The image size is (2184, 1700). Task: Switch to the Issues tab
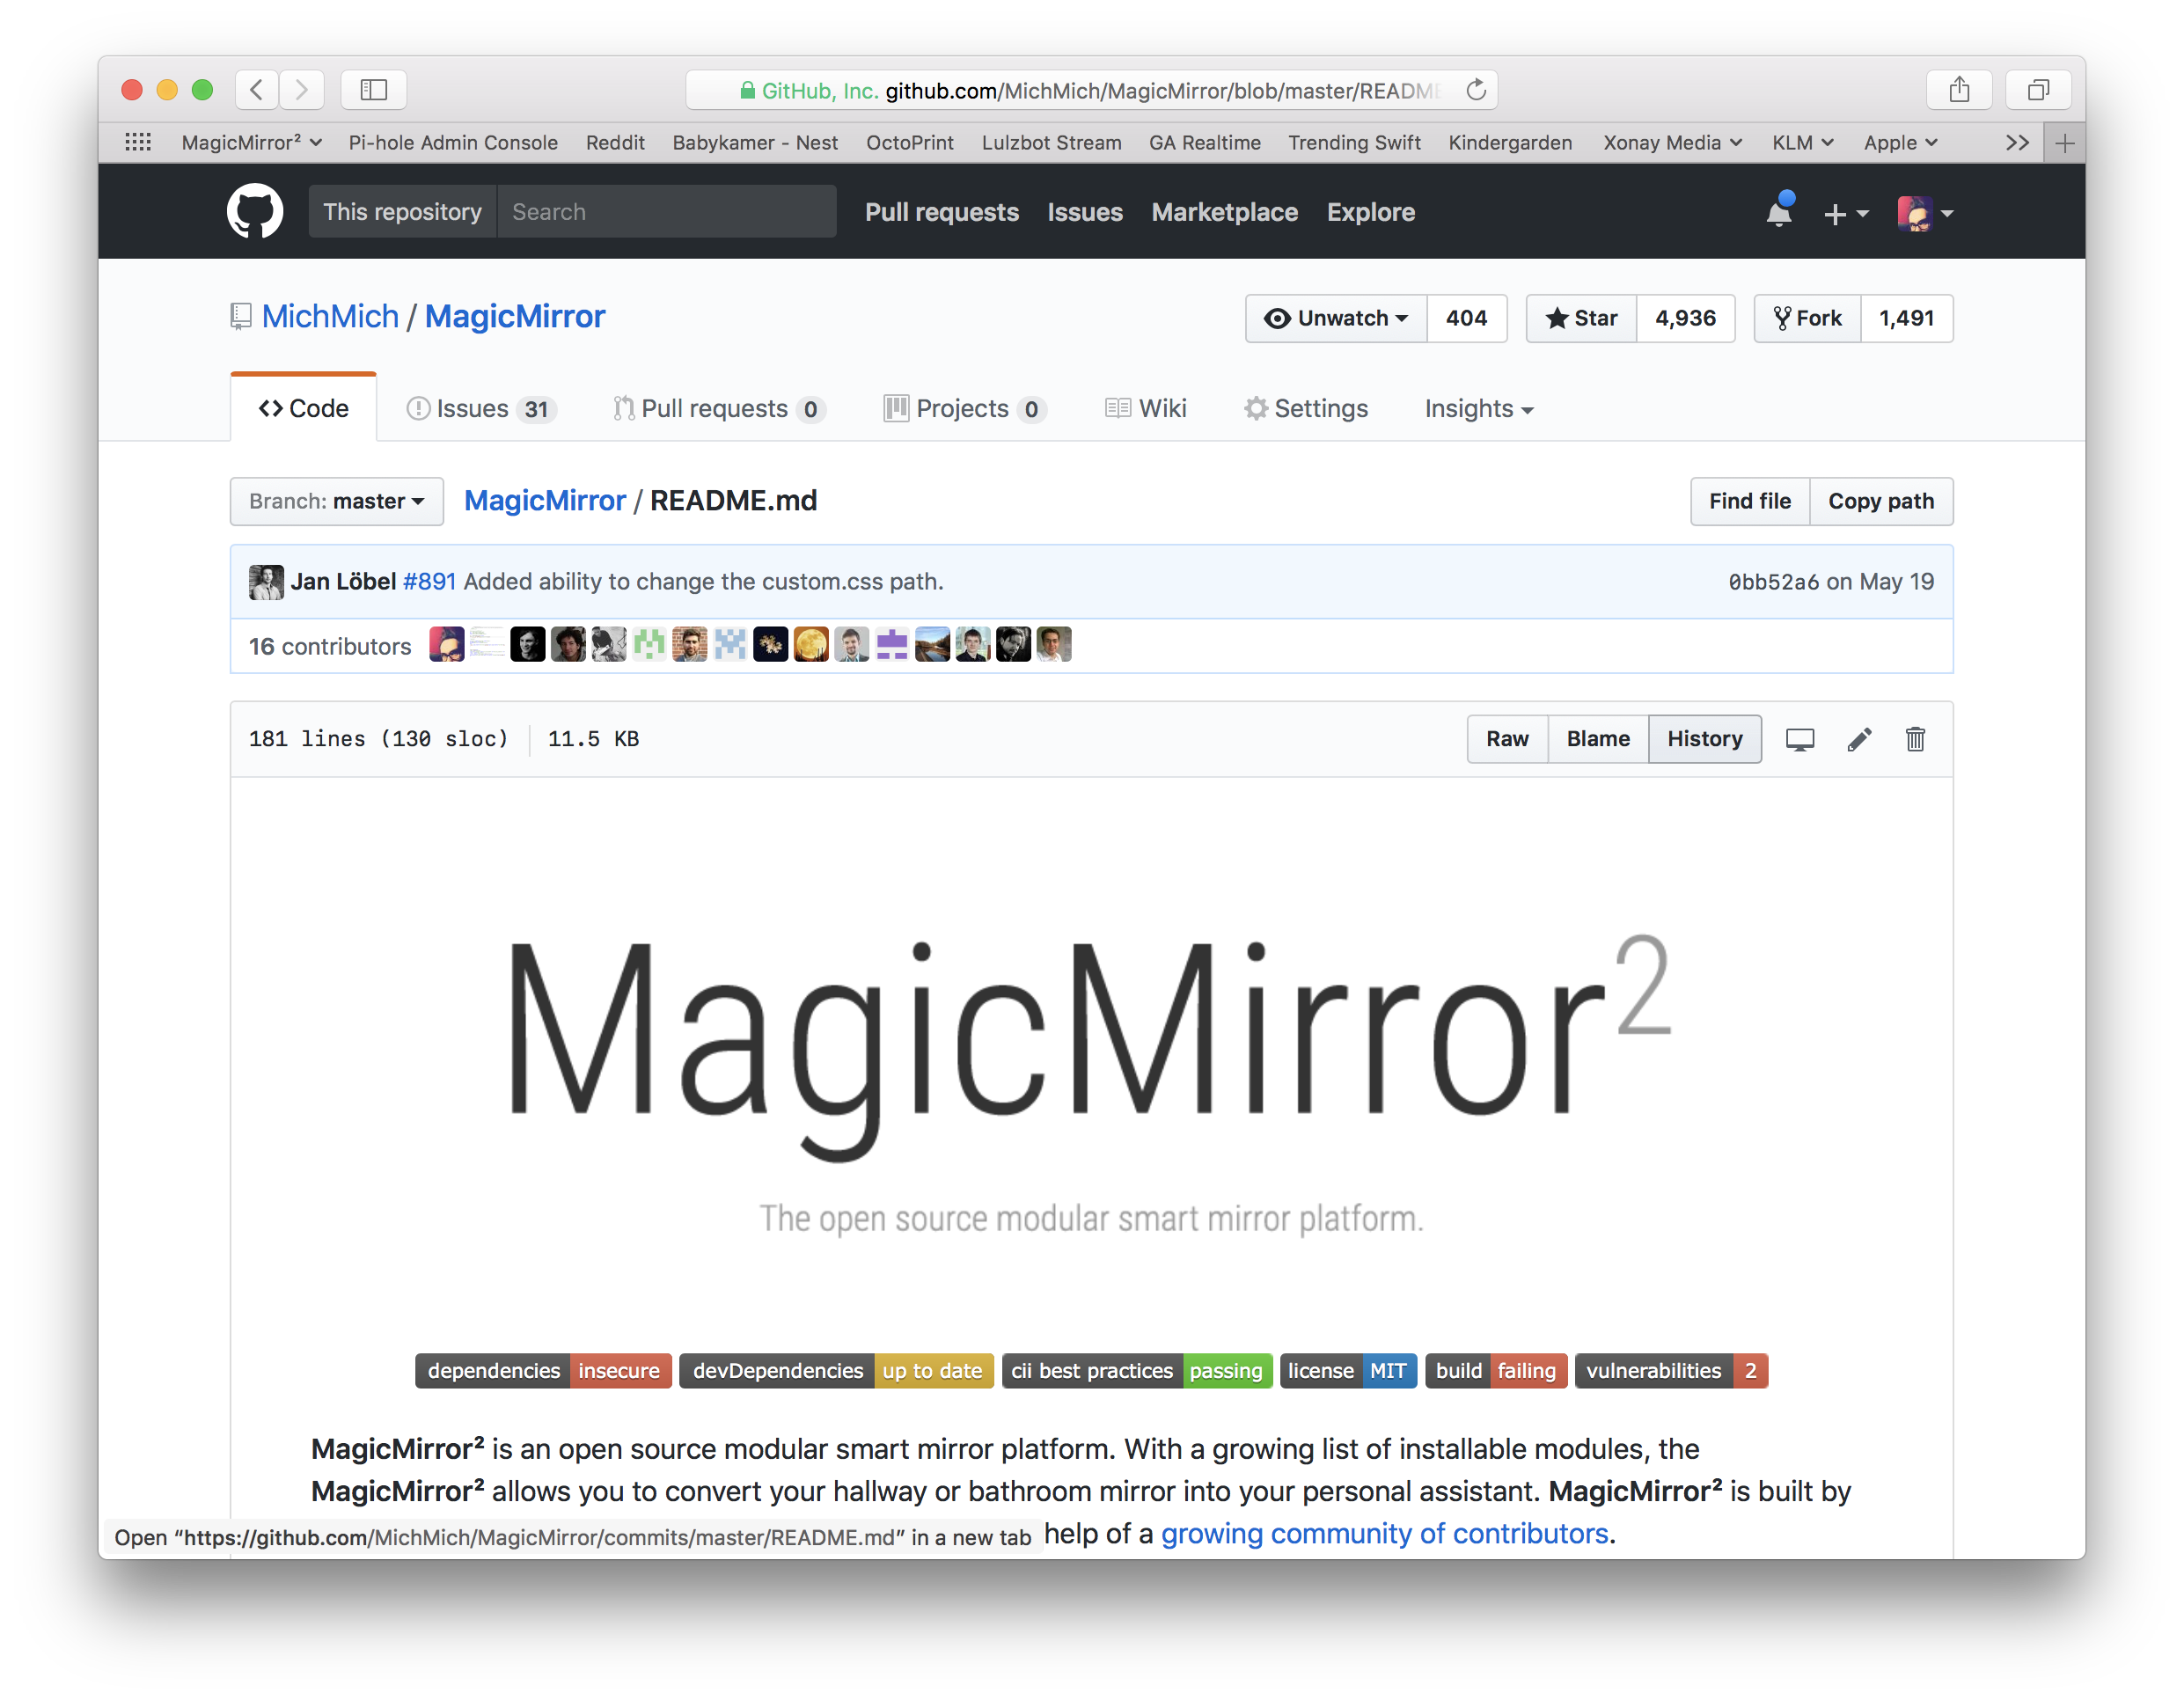pos(481,409)
